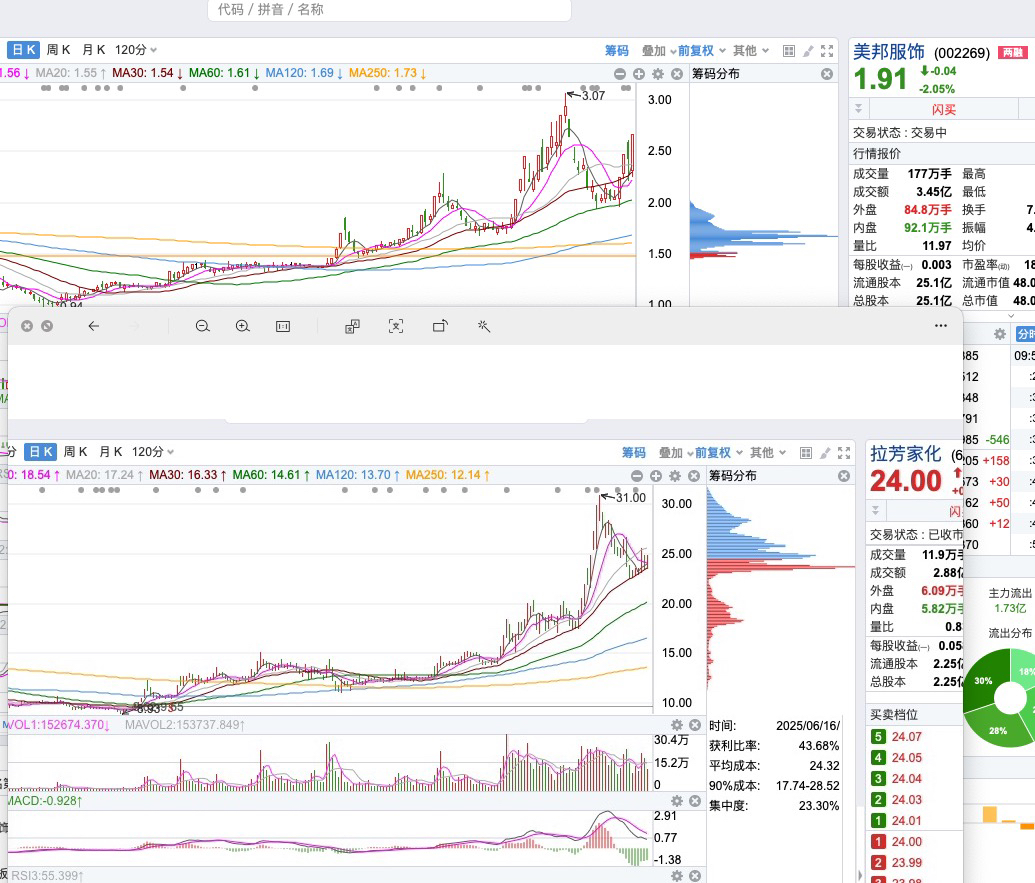Switch to 周K in 拉芳家化 chart
This screenshot has height=883, width=1035.
[75, 452]
